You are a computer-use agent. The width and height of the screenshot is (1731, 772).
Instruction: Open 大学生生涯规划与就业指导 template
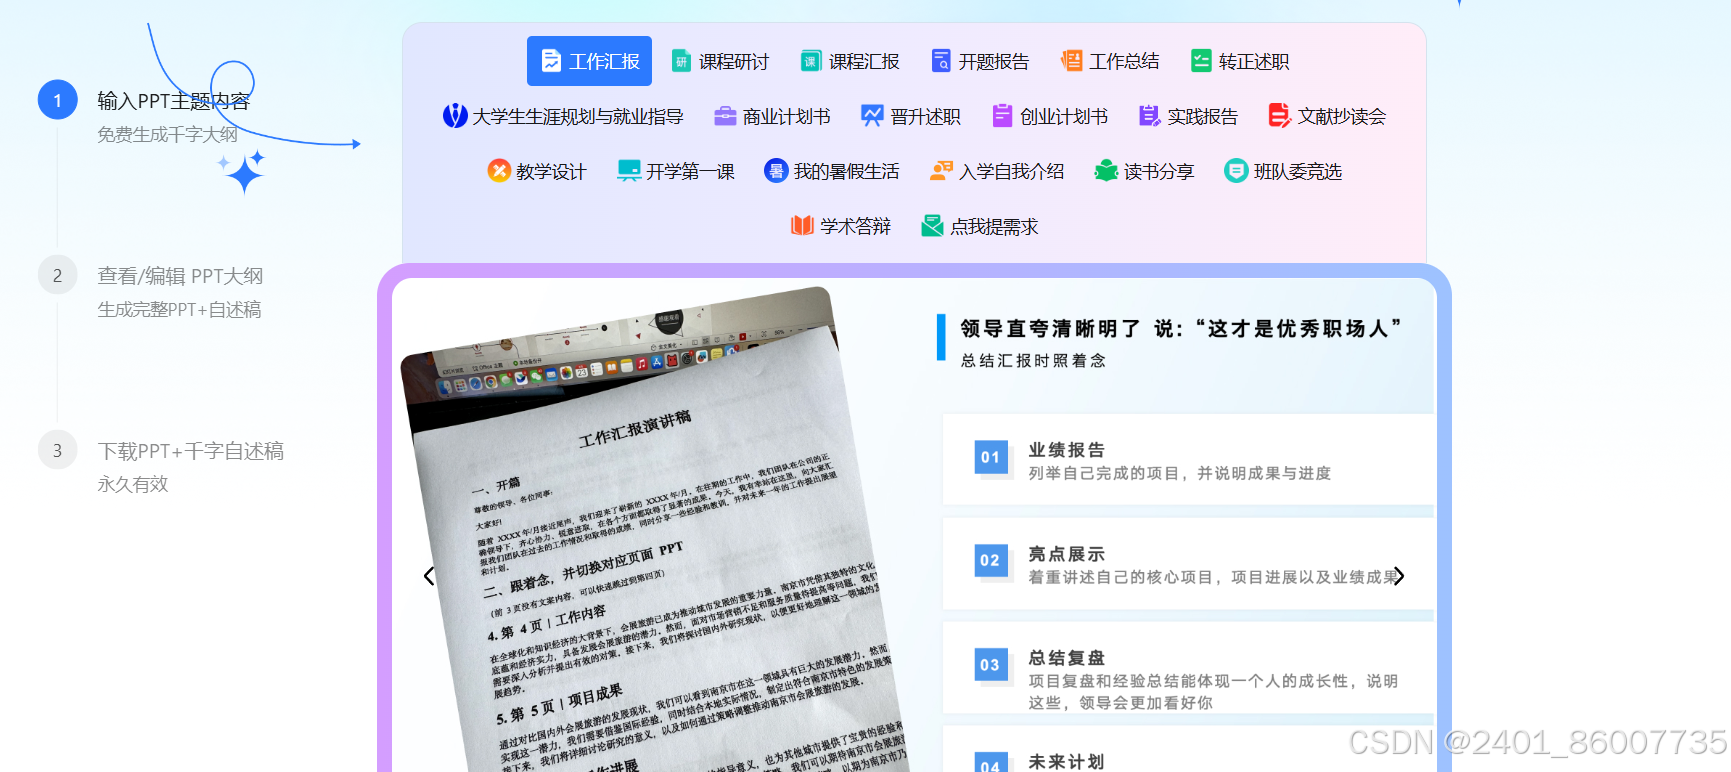point(563,116)
